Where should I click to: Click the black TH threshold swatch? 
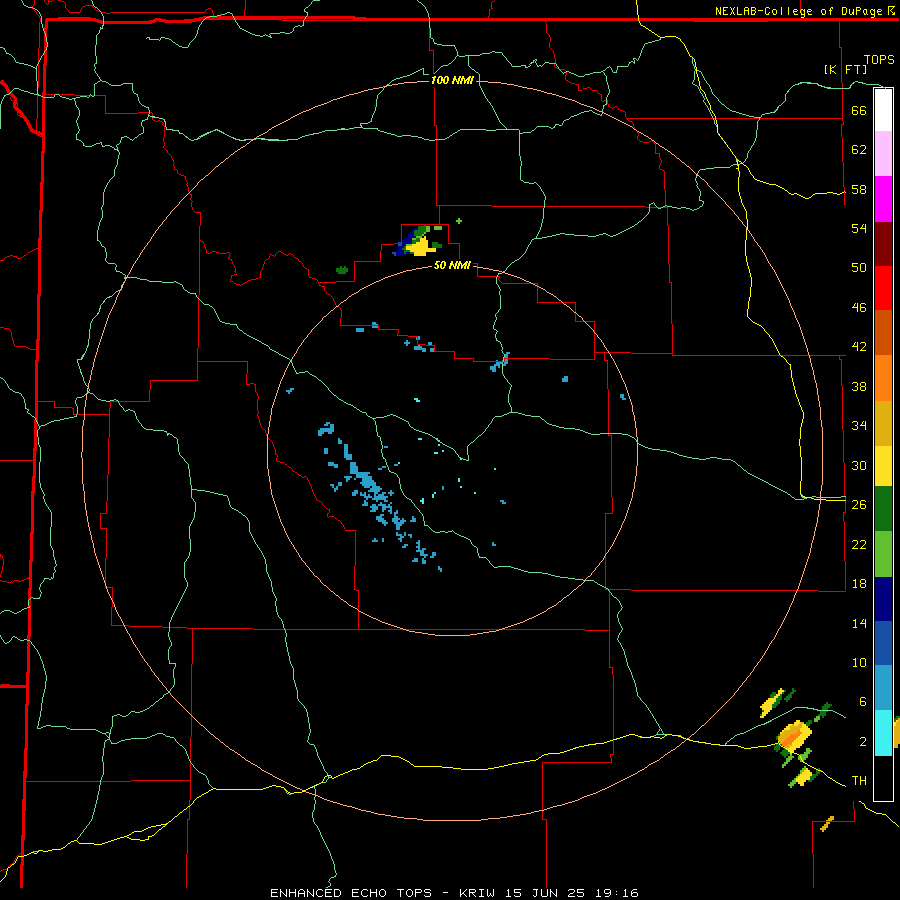point(883,778)
